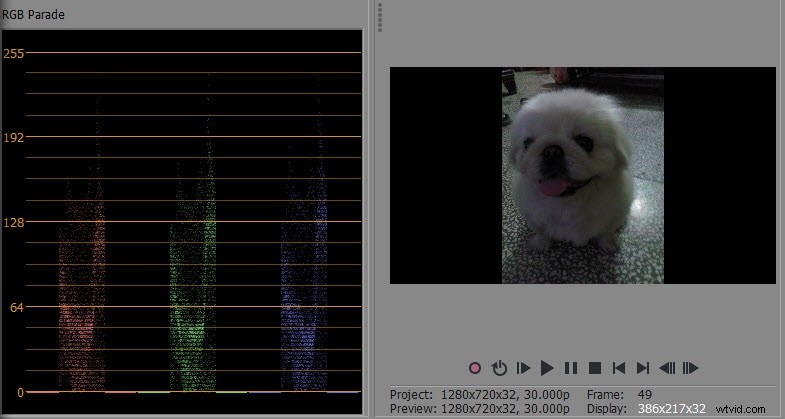The width and height of the screenshot is (785, 419).
Task: Start playback with the Play button
Action: (547, 368)
